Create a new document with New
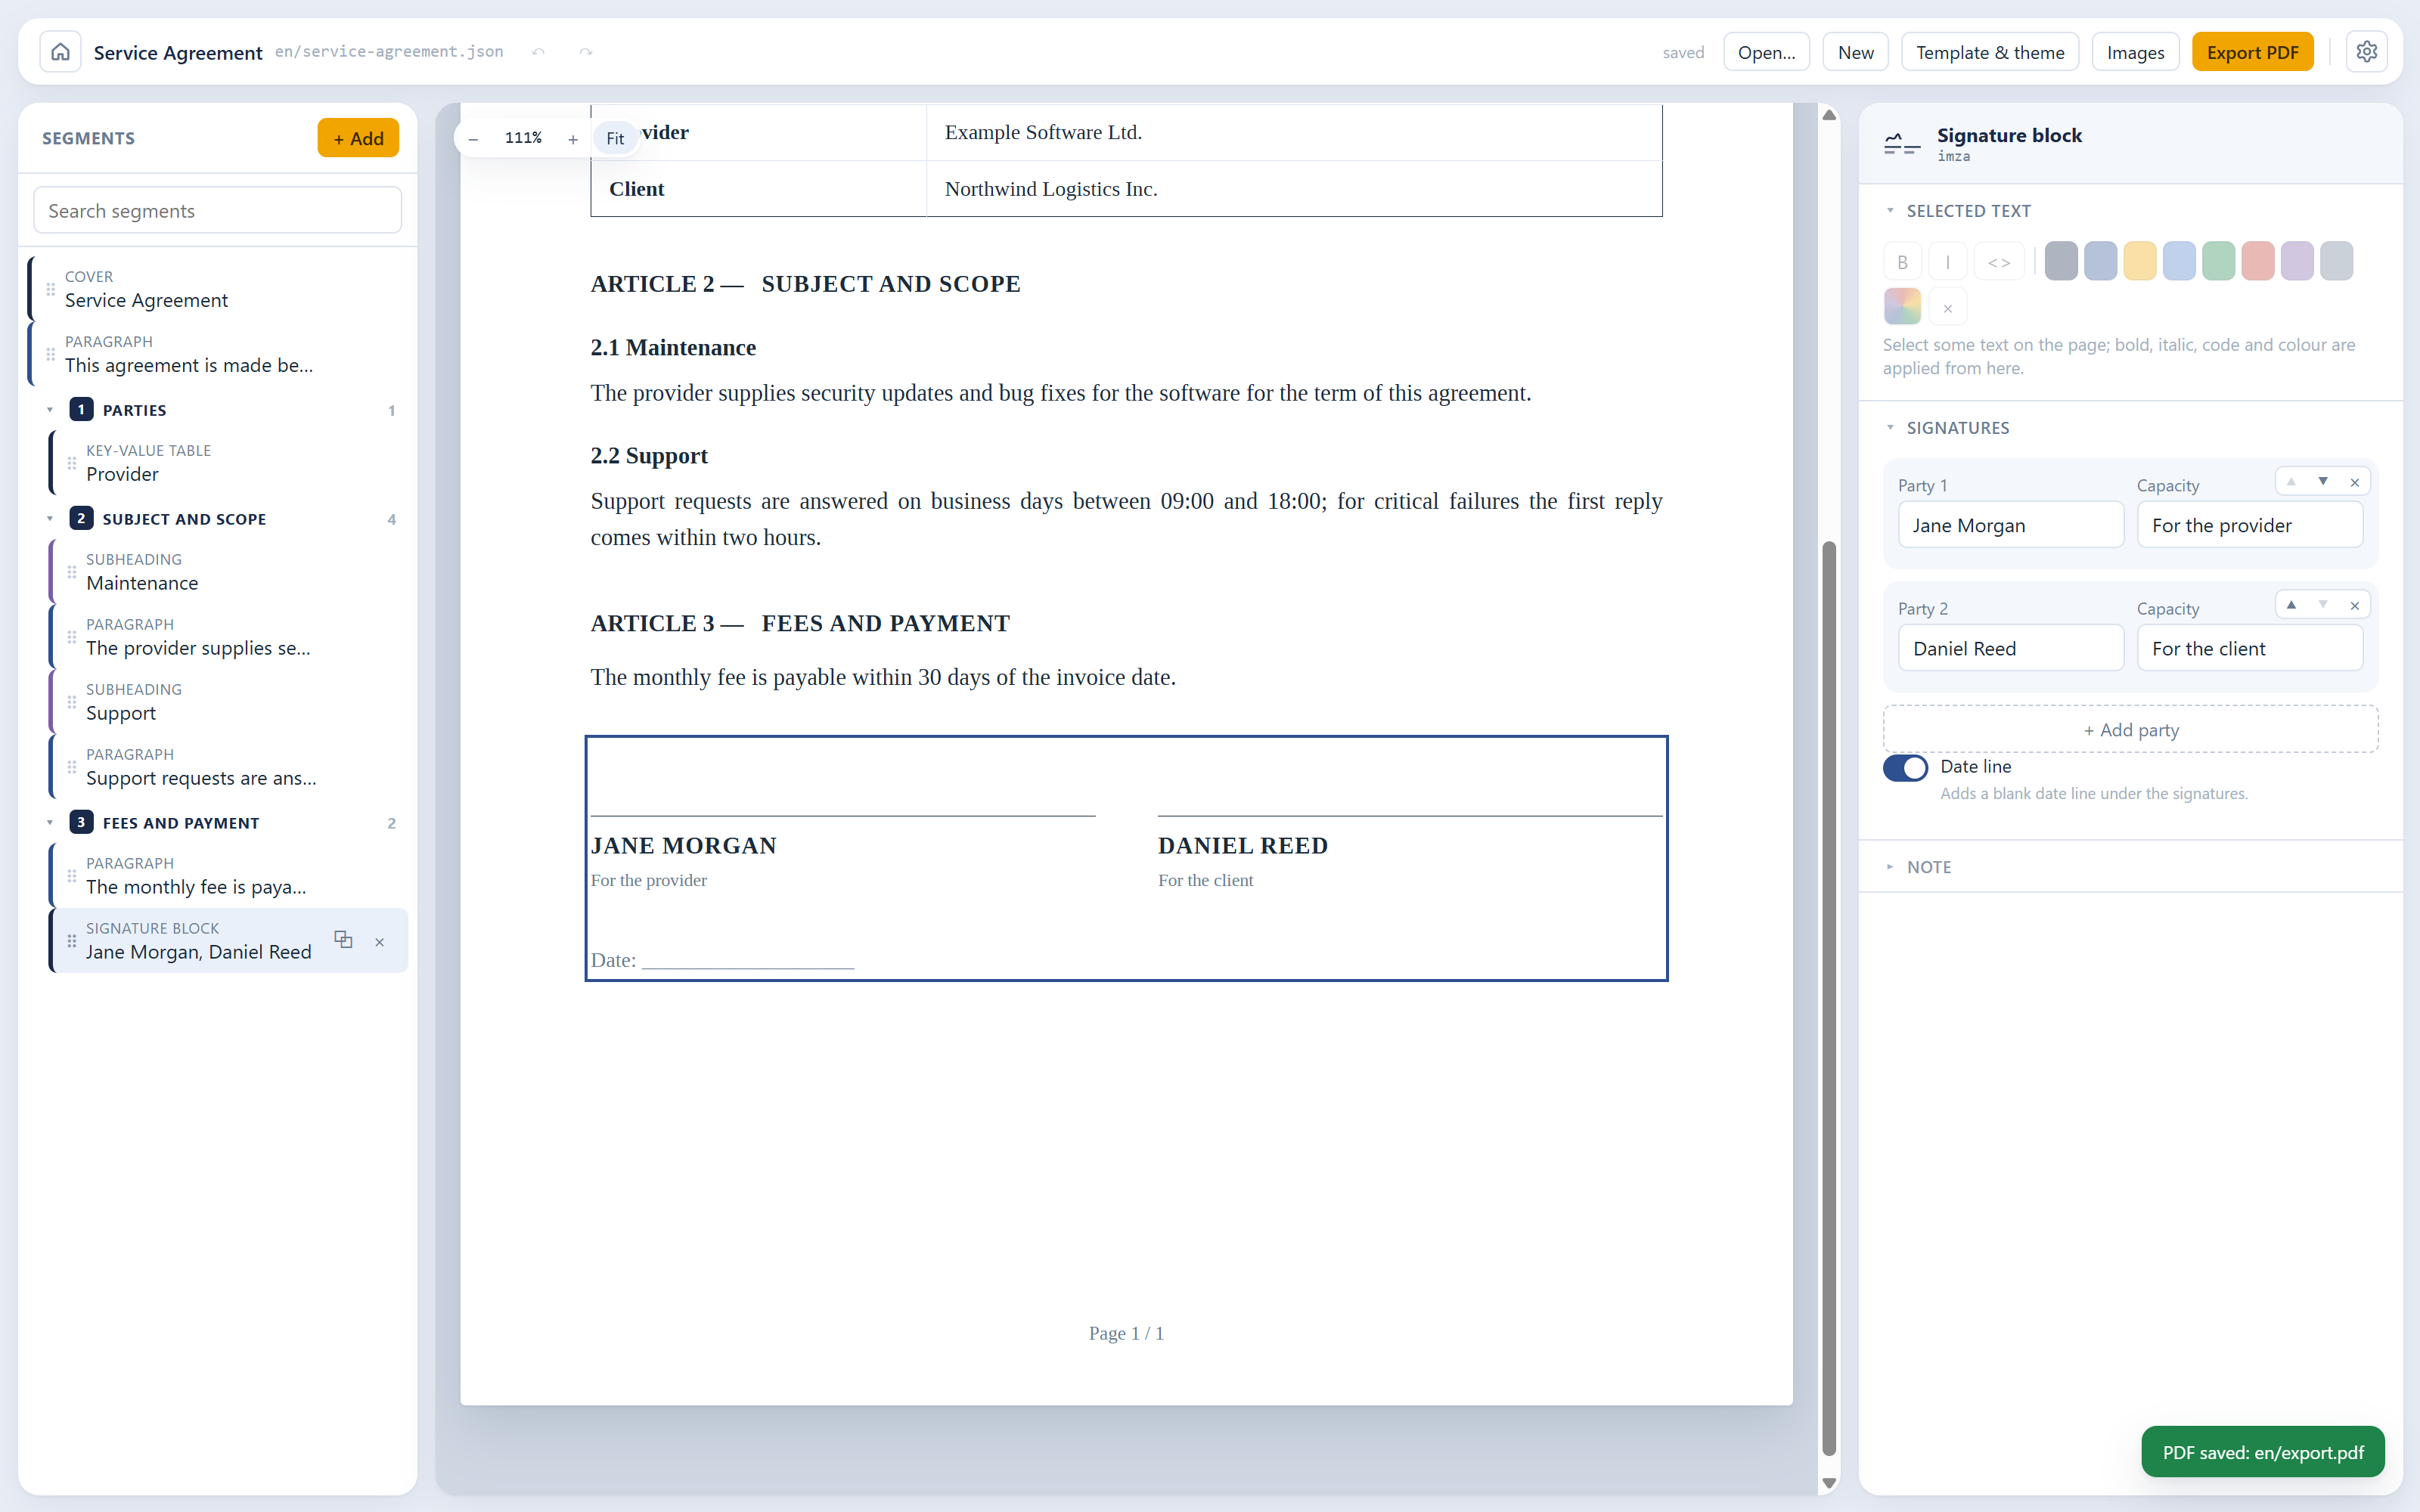 1855,52
